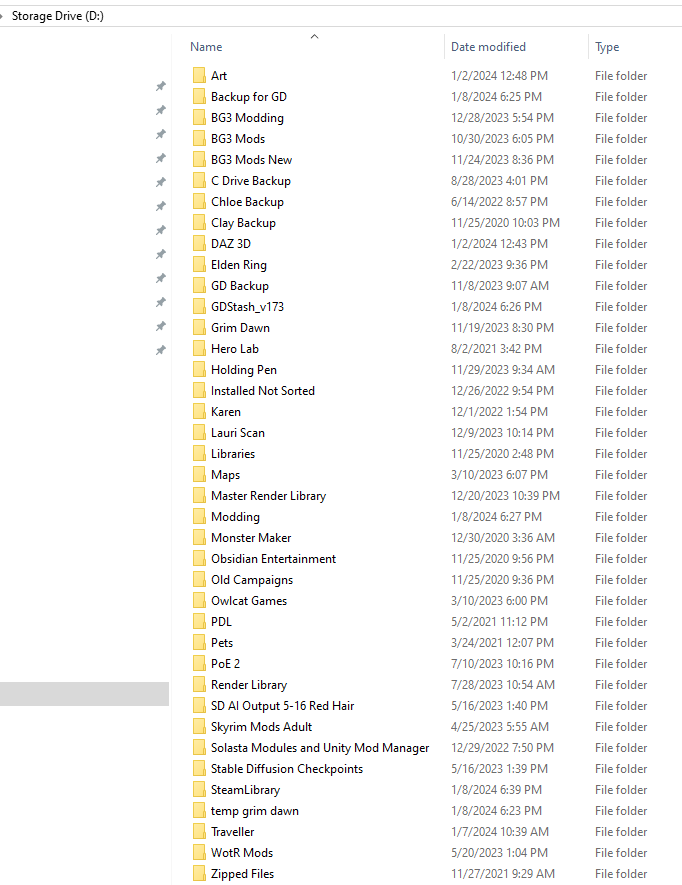Click the PDL folder icon
This screenshot has height=885, width=682.
(199, 621)
